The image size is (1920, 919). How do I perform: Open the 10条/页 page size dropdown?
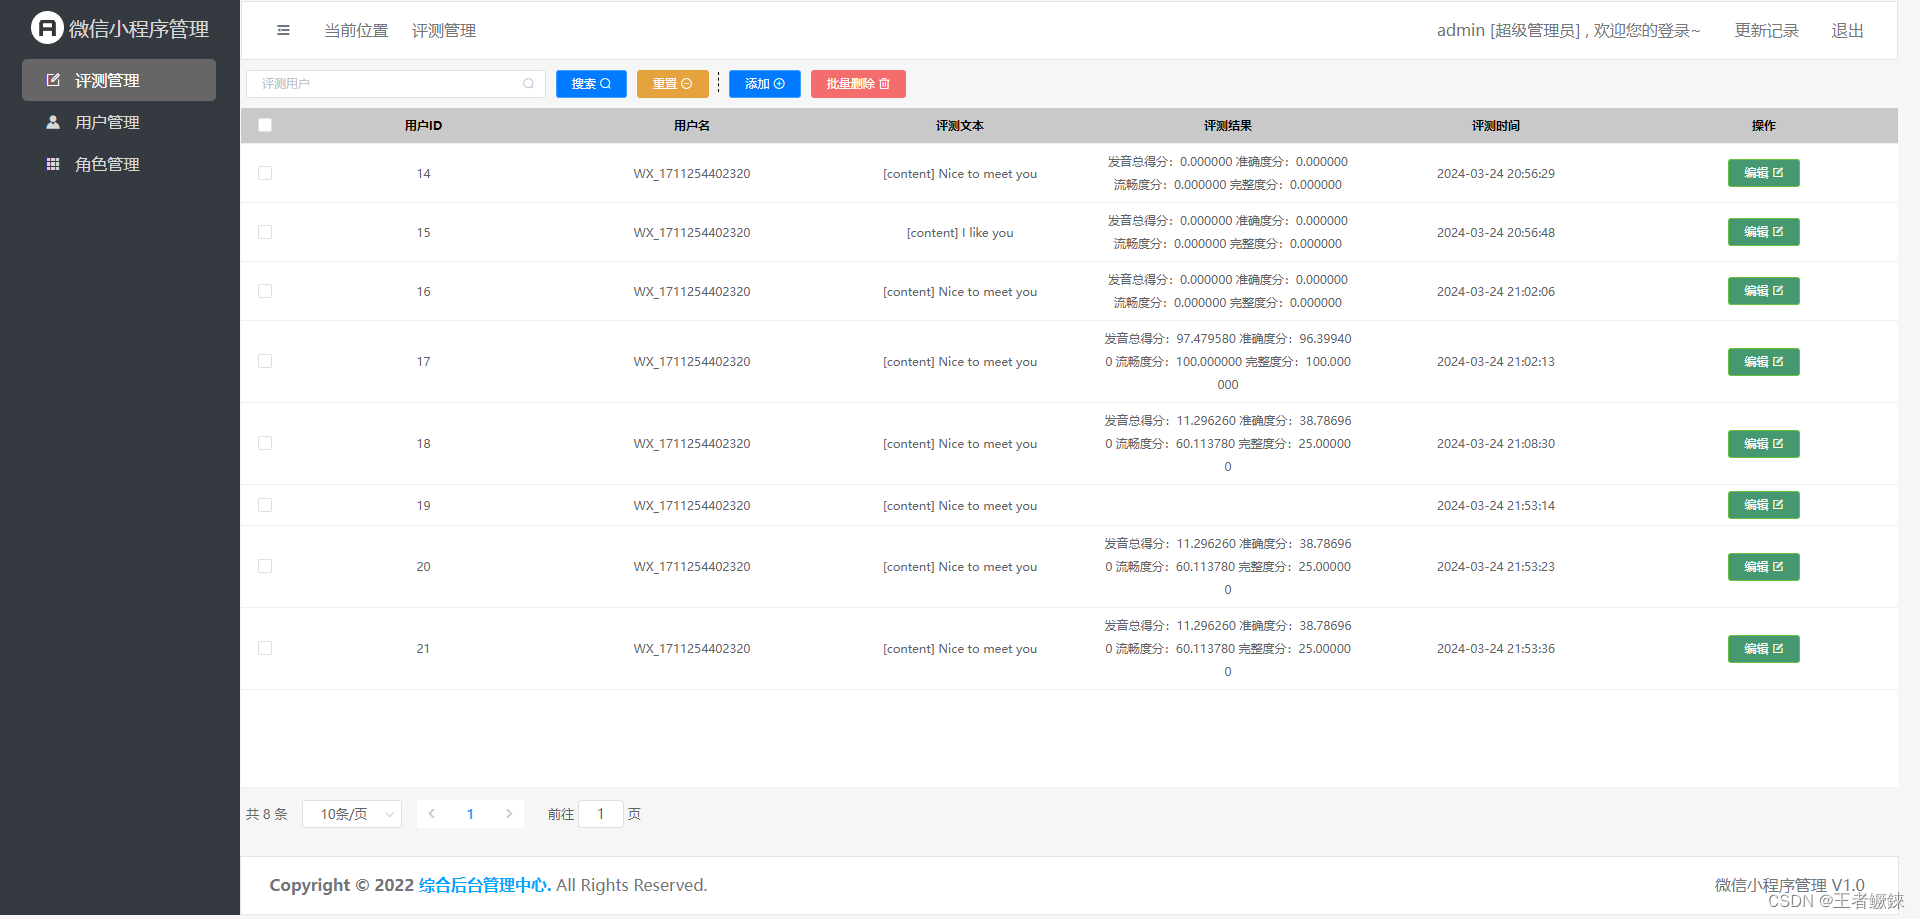pyautogui.click(x=352, y=814)
